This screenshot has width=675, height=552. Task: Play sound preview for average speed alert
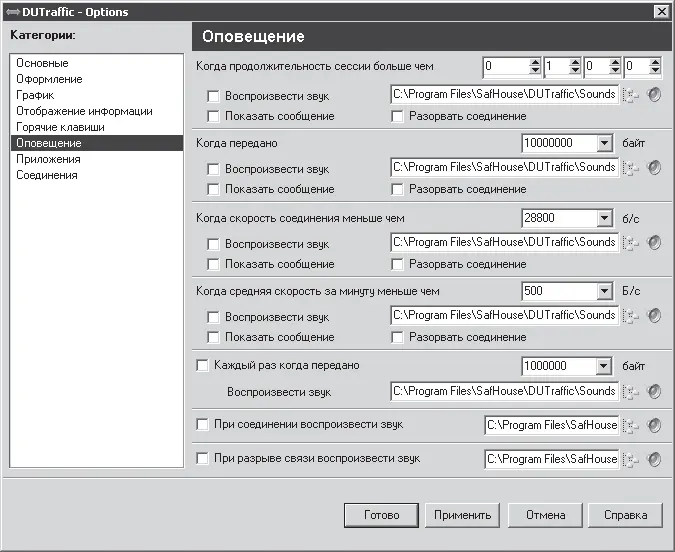[653, 316]
